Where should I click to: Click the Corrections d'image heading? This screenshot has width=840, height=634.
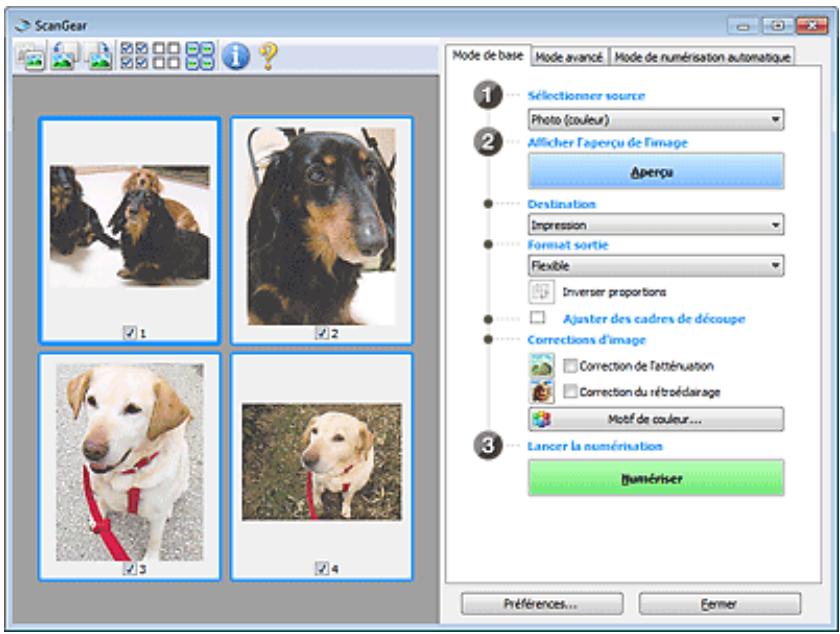587,340
